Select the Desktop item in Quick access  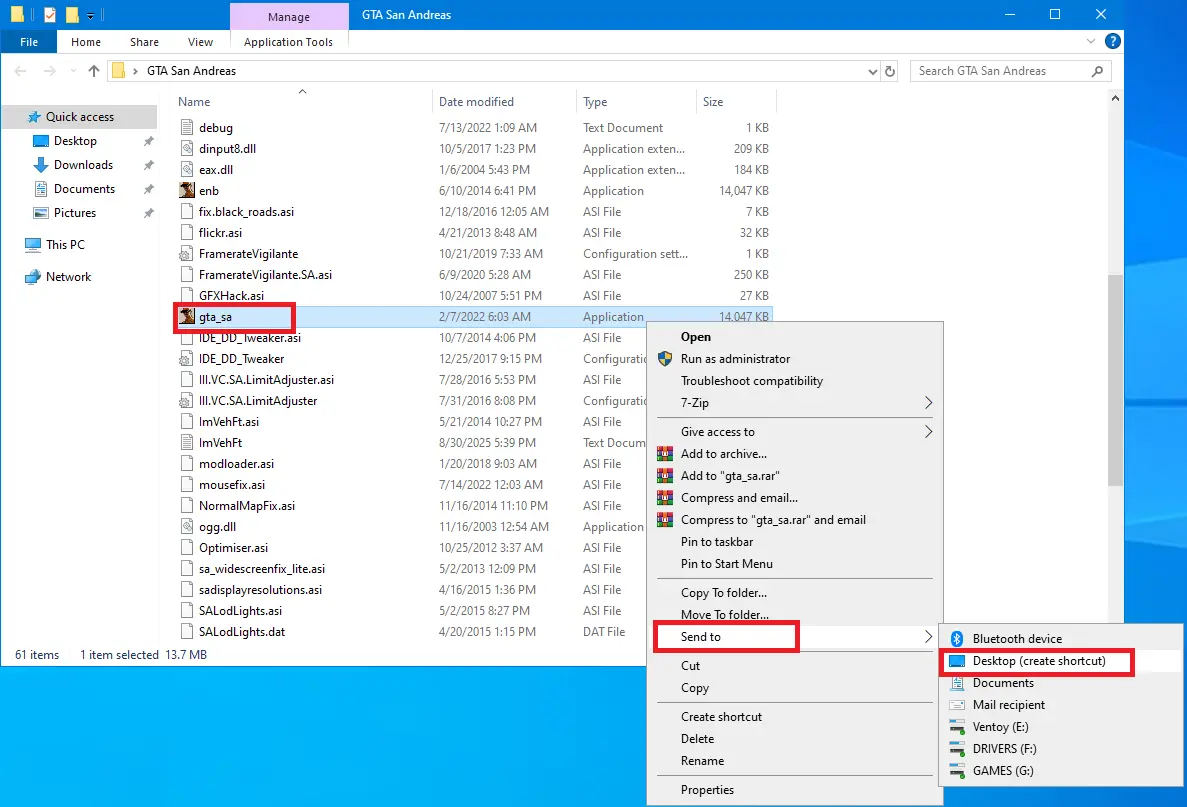tap(75, 141)
